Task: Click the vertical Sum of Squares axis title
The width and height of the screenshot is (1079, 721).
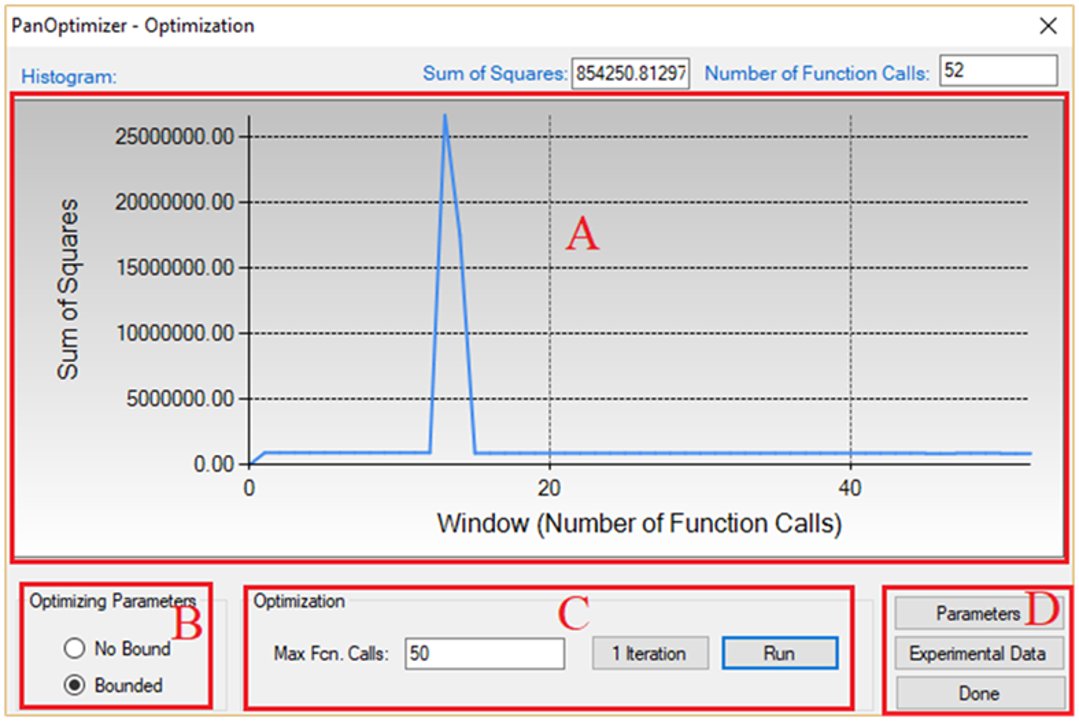Action: [x=67, y=290]
